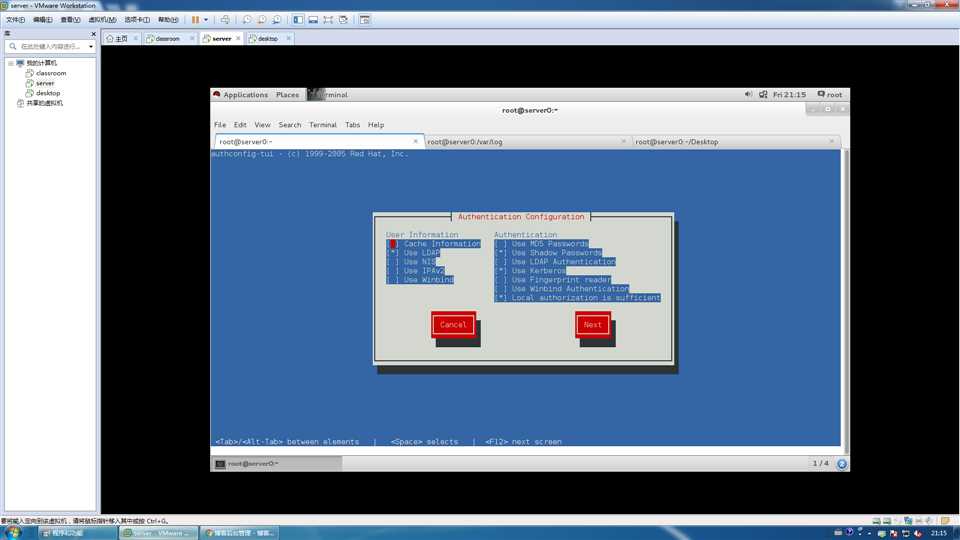Screen dimensions: 960x540
Task: Toggle the Cache Information checkbox
Action: (392, 244)
